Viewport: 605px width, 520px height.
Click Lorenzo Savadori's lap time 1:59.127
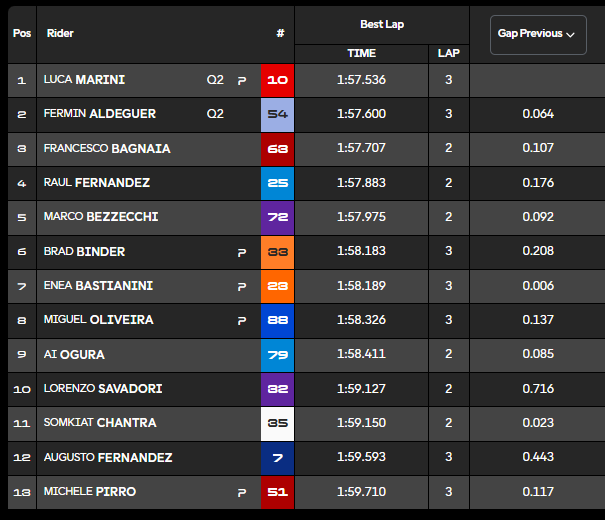click(x=362, y=389)
